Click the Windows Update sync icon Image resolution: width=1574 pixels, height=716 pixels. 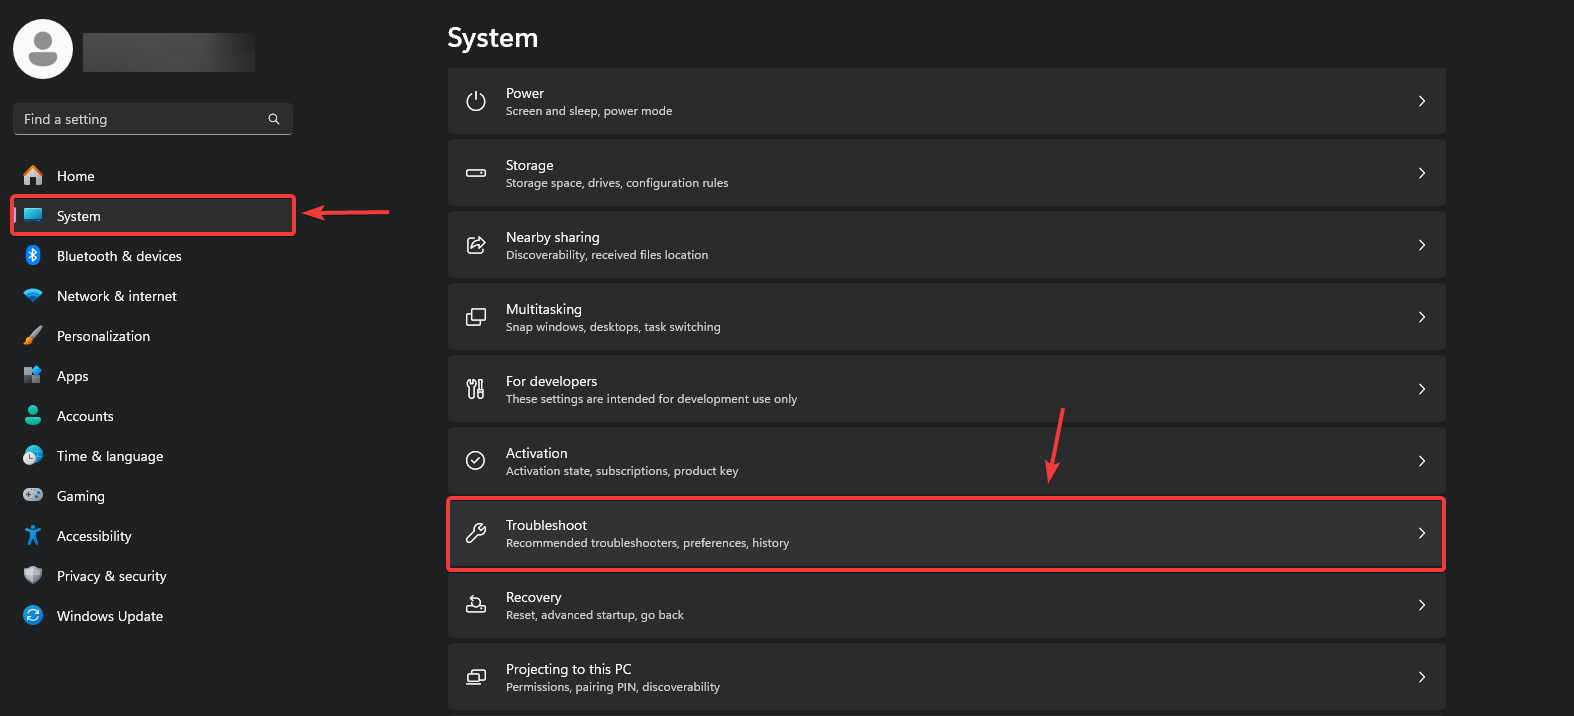click(33, 616)
